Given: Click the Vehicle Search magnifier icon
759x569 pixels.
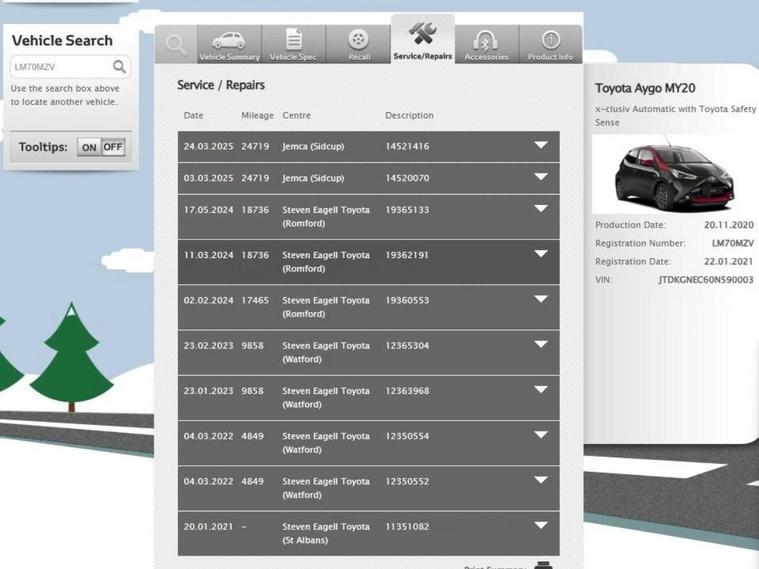Looking at the screenshot, I should coord(119,67).
